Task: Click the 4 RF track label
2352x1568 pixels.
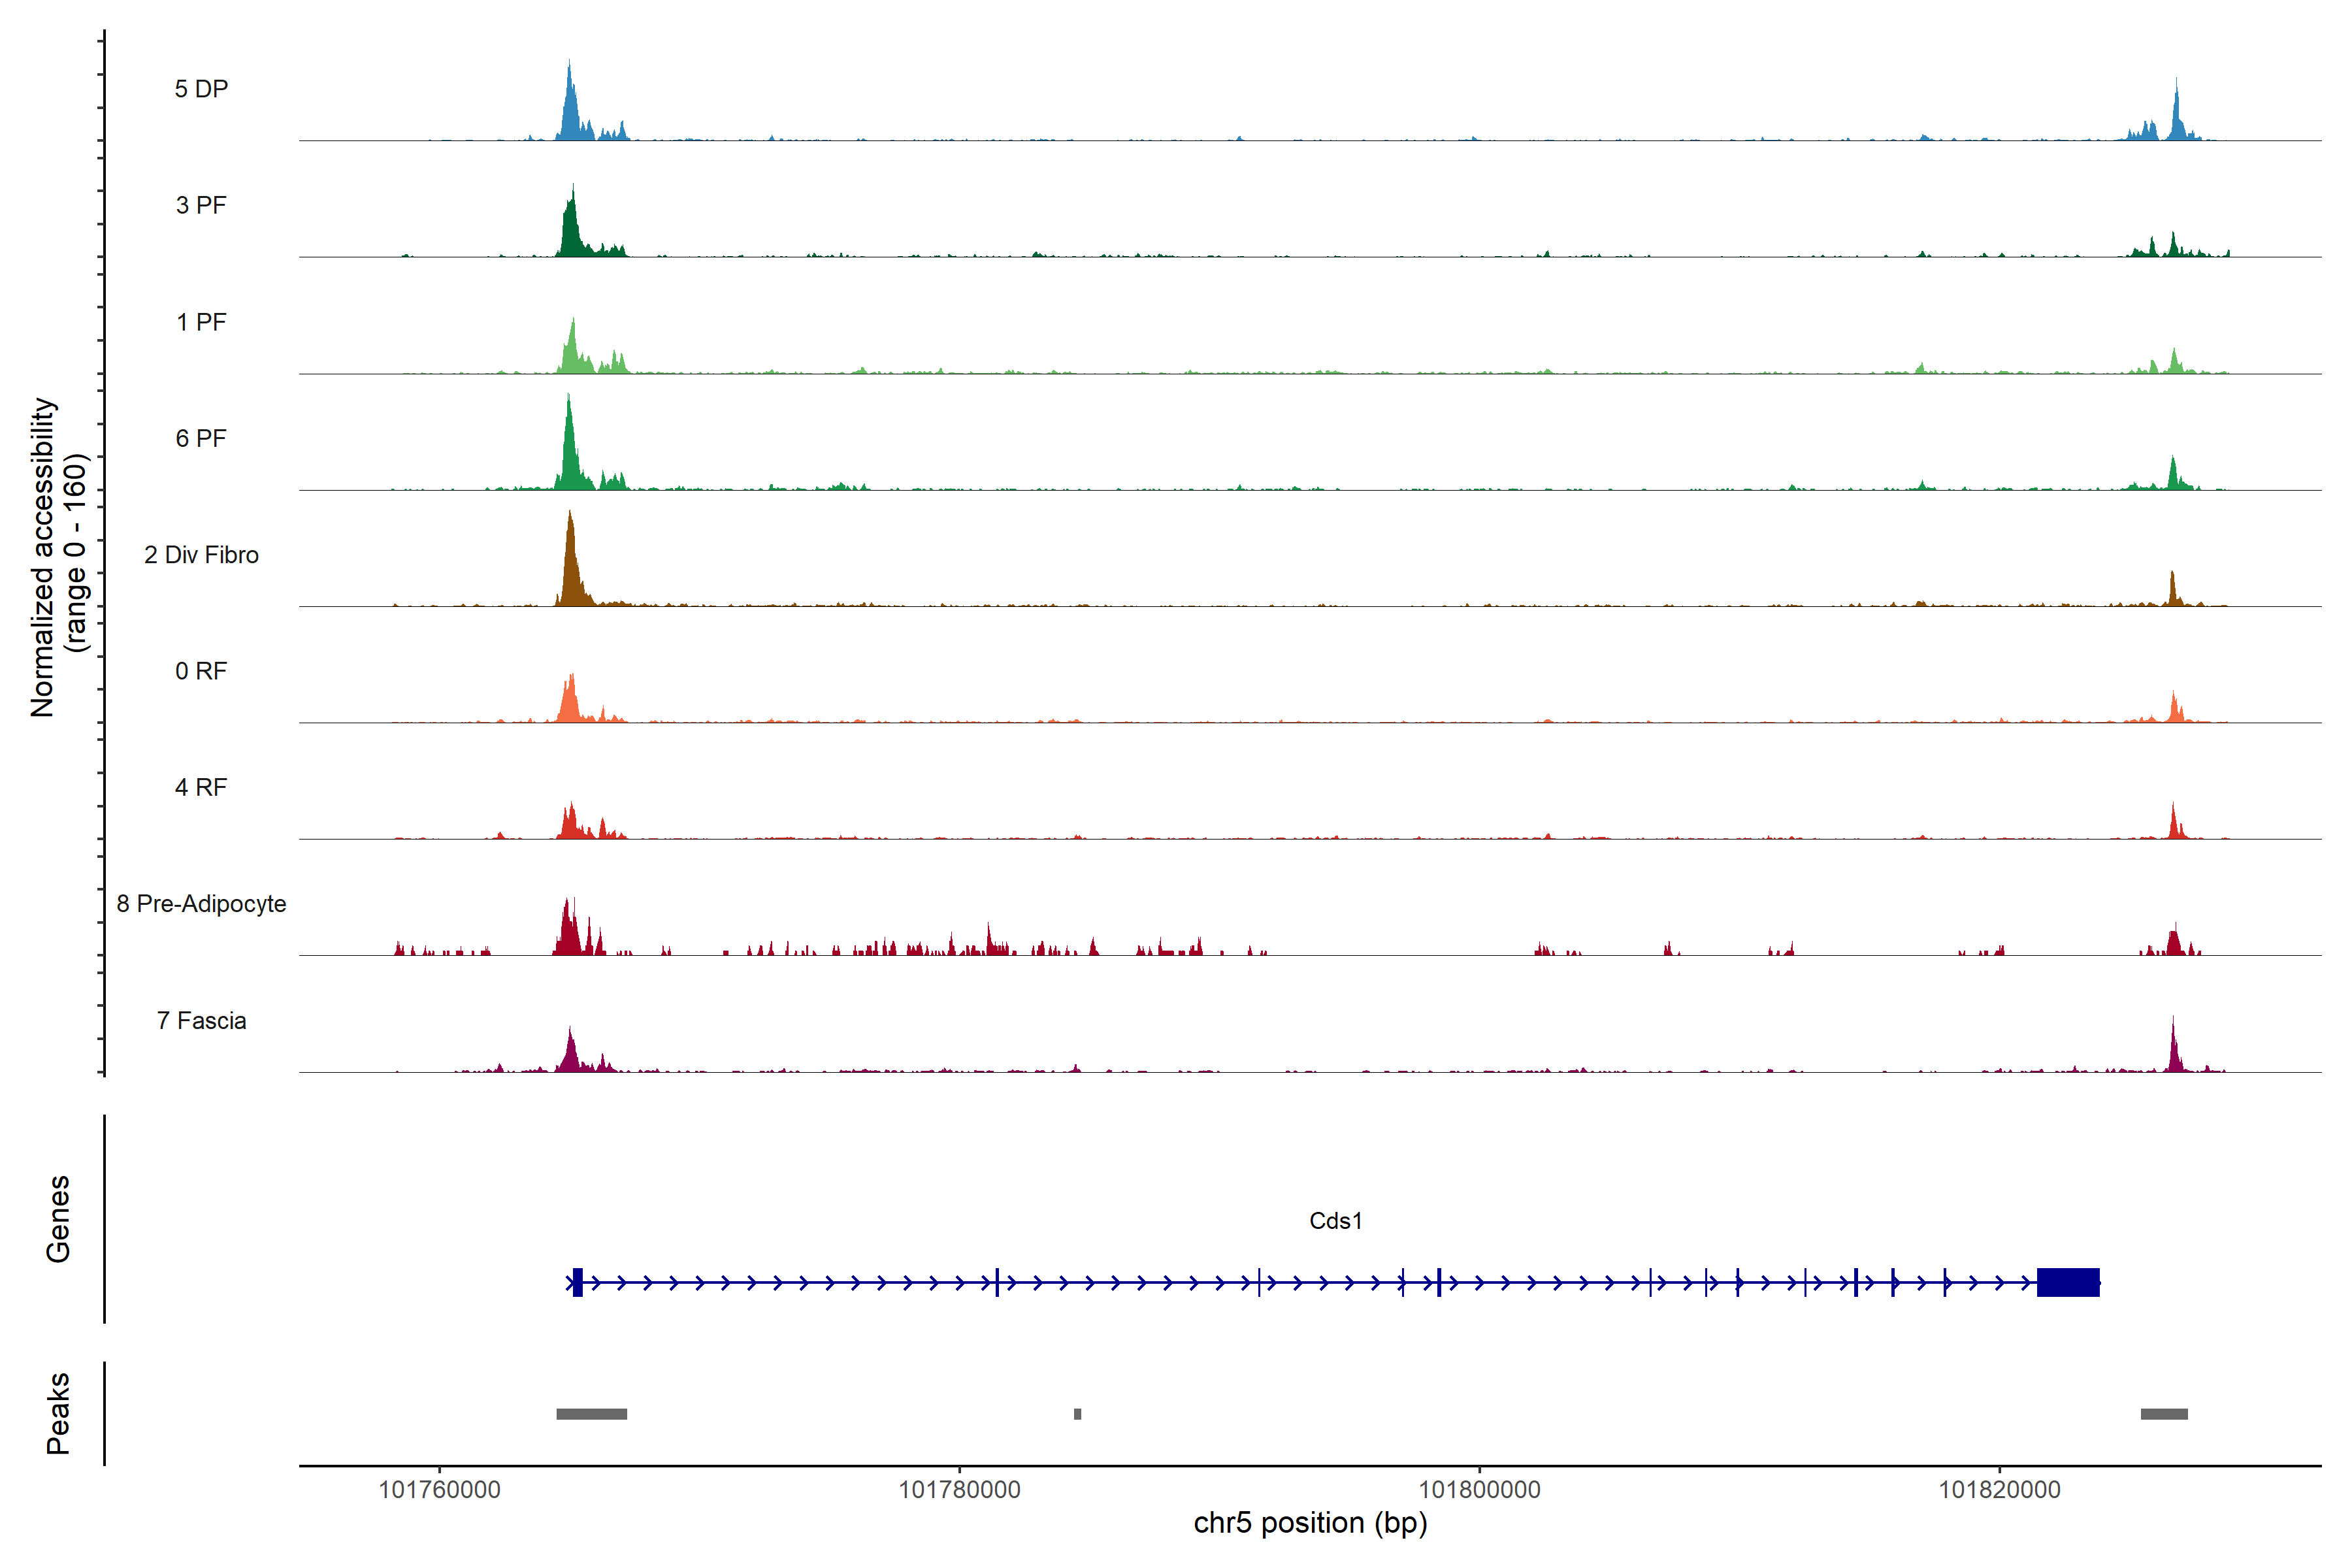Action: coord(201,787)
